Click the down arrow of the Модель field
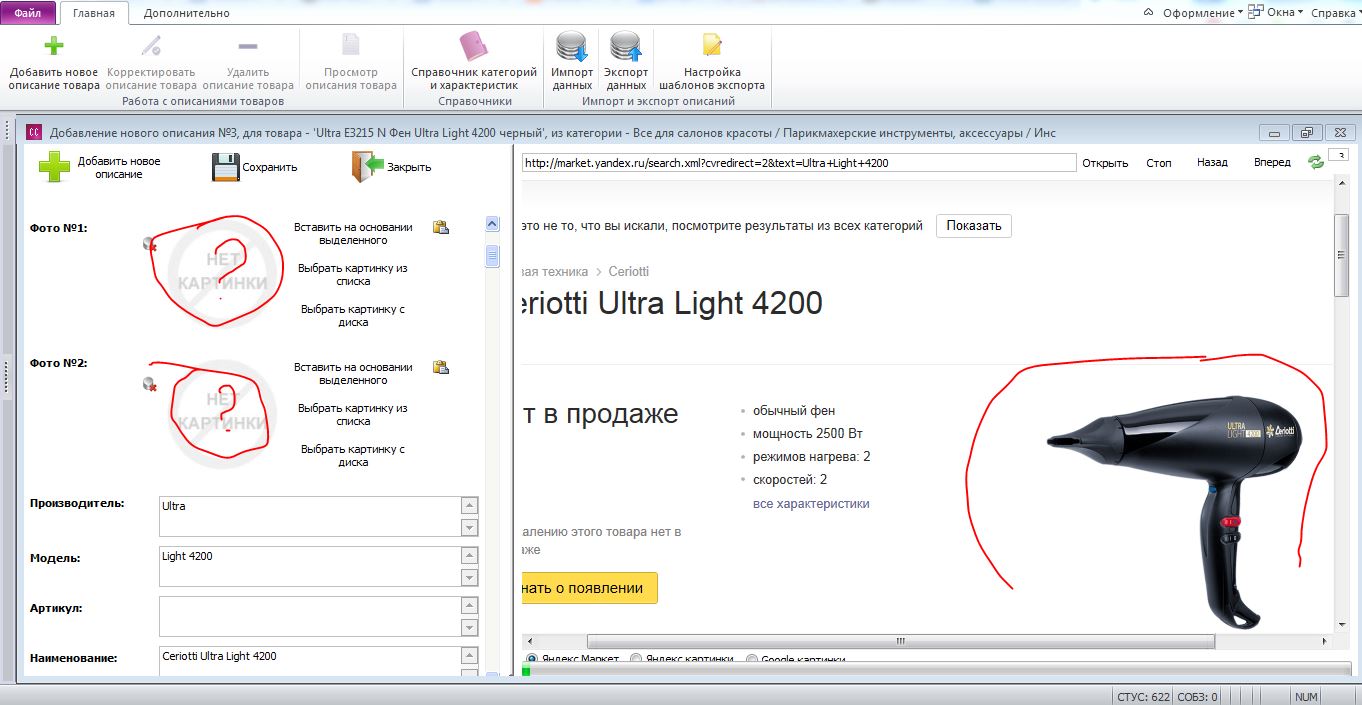Screen dimensions: 1362x705 [469, 577]
